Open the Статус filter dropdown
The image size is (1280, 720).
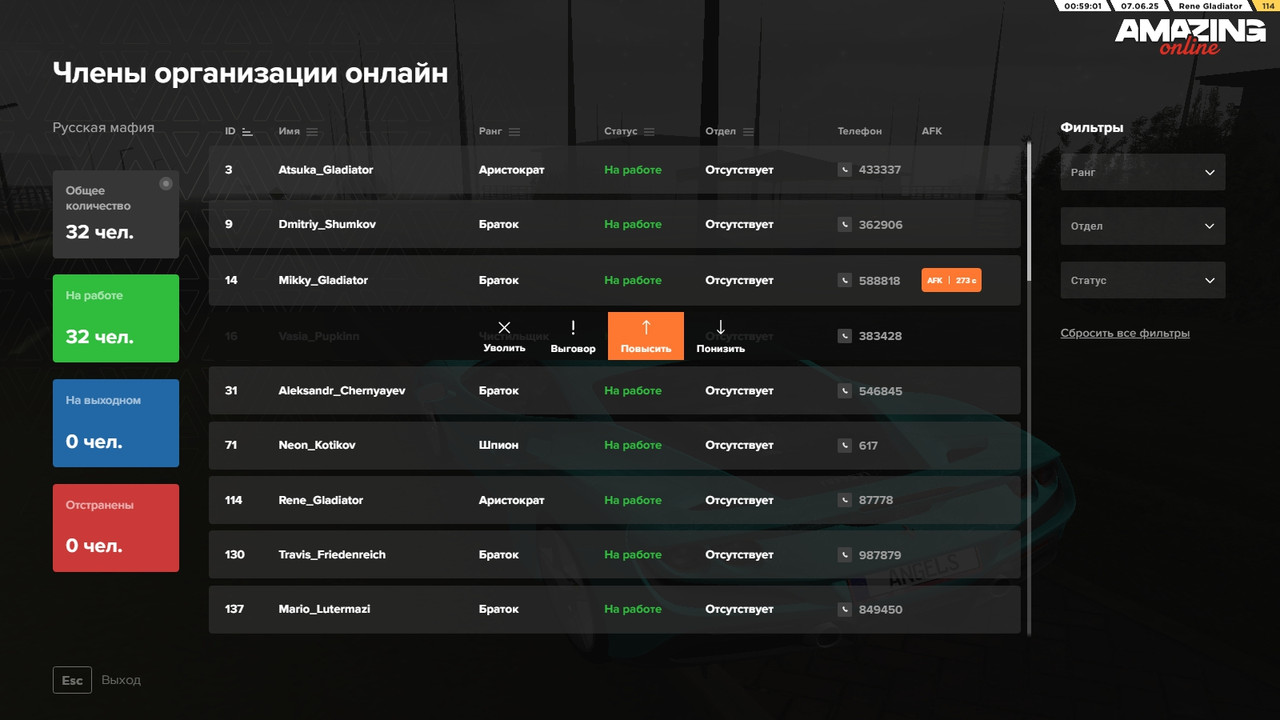coord(1143,280)
